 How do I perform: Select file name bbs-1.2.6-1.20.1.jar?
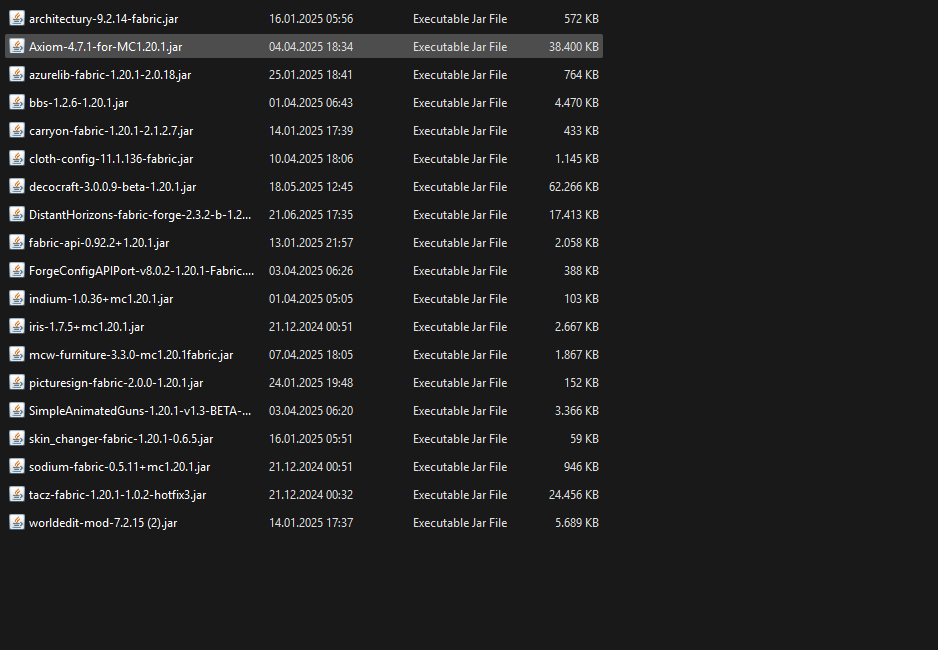[x=78, y=103]
